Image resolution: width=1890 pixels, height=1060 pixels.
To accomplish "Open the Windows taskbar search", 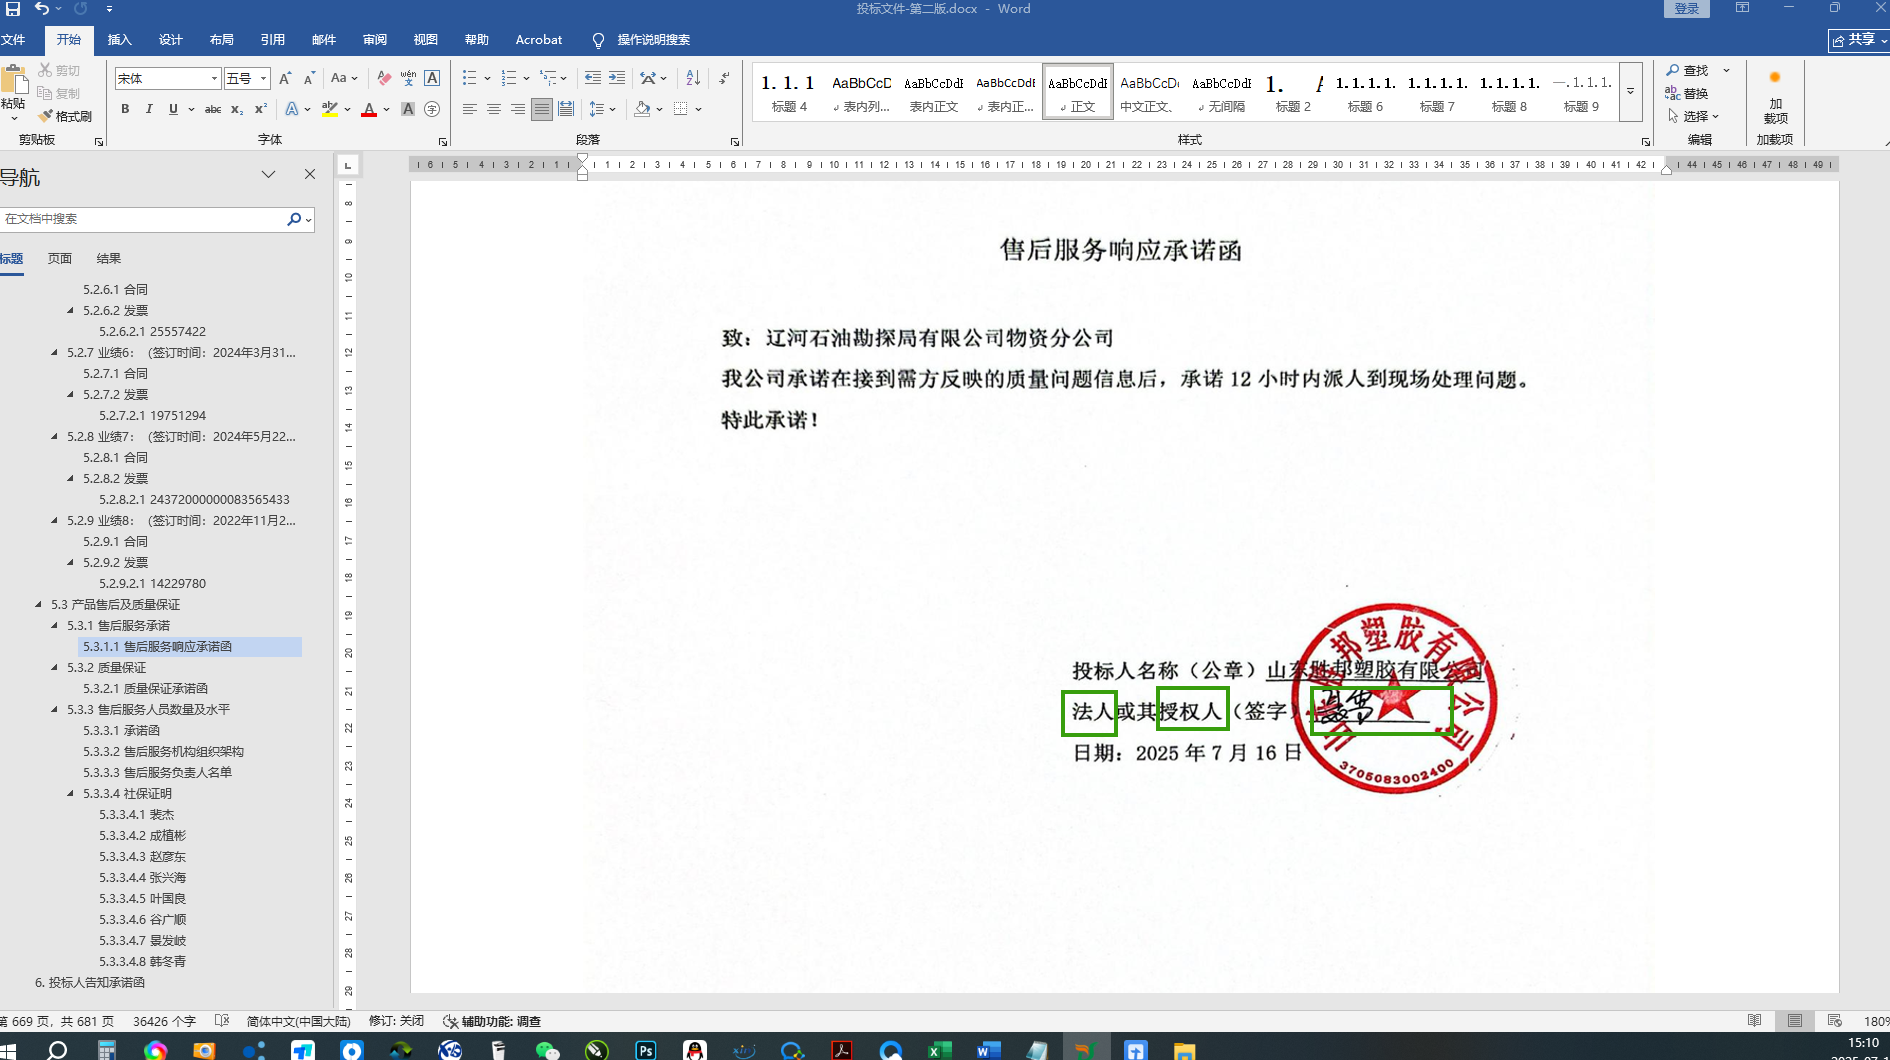I will click(57, 1049).
